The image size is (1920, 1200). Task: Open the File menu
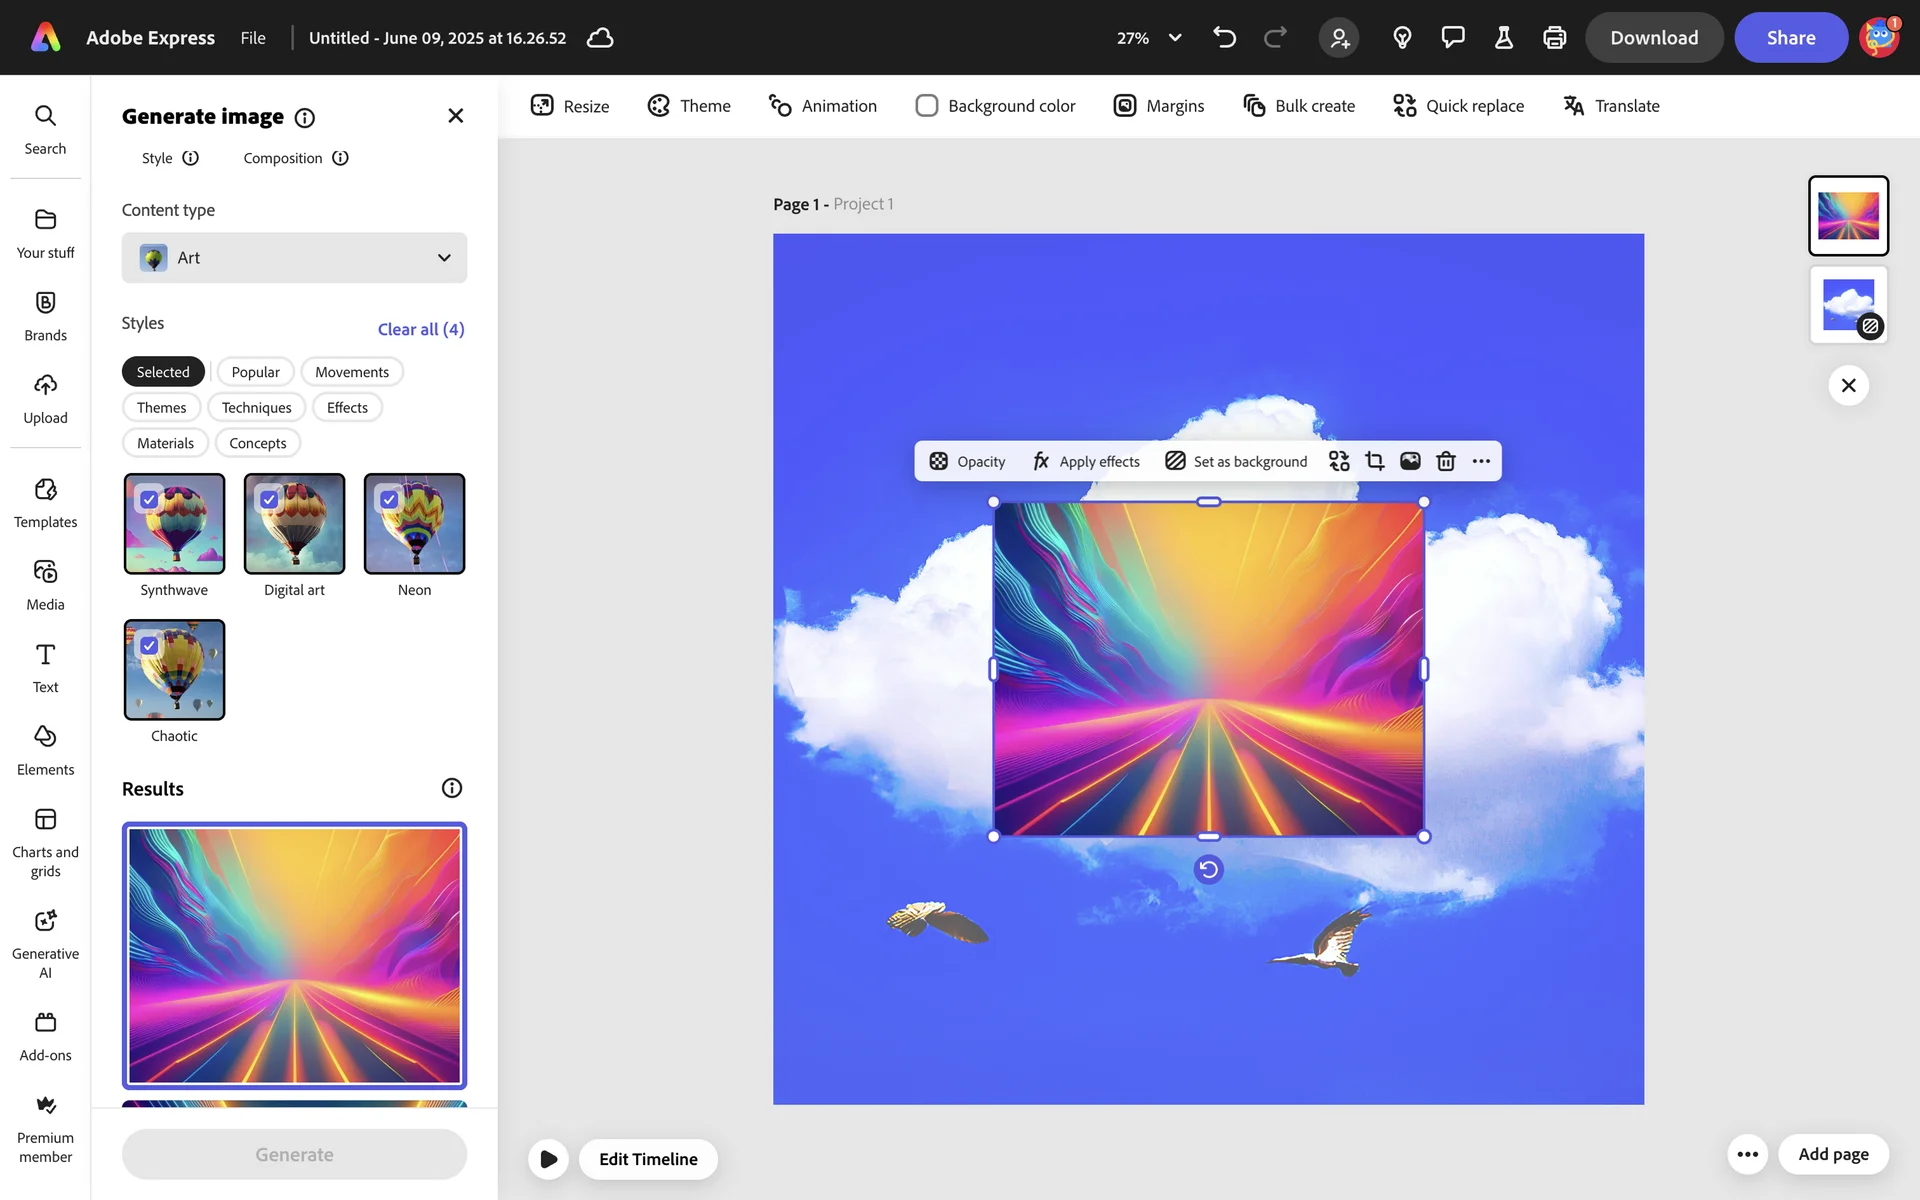(x=252, y=38)
